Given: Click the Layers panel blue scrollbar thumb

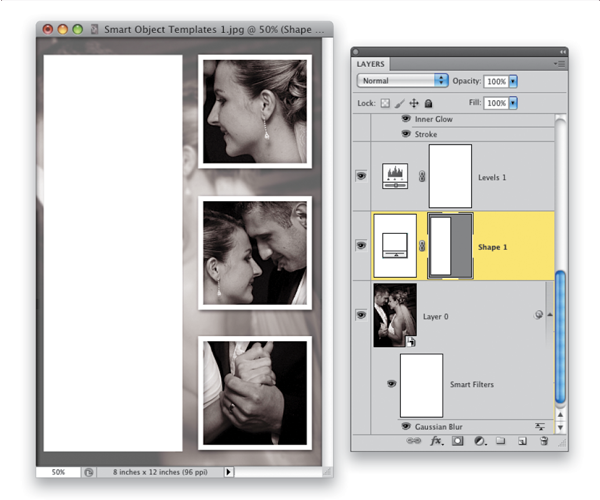Looking at the screenshot, I should coord(560,337).
